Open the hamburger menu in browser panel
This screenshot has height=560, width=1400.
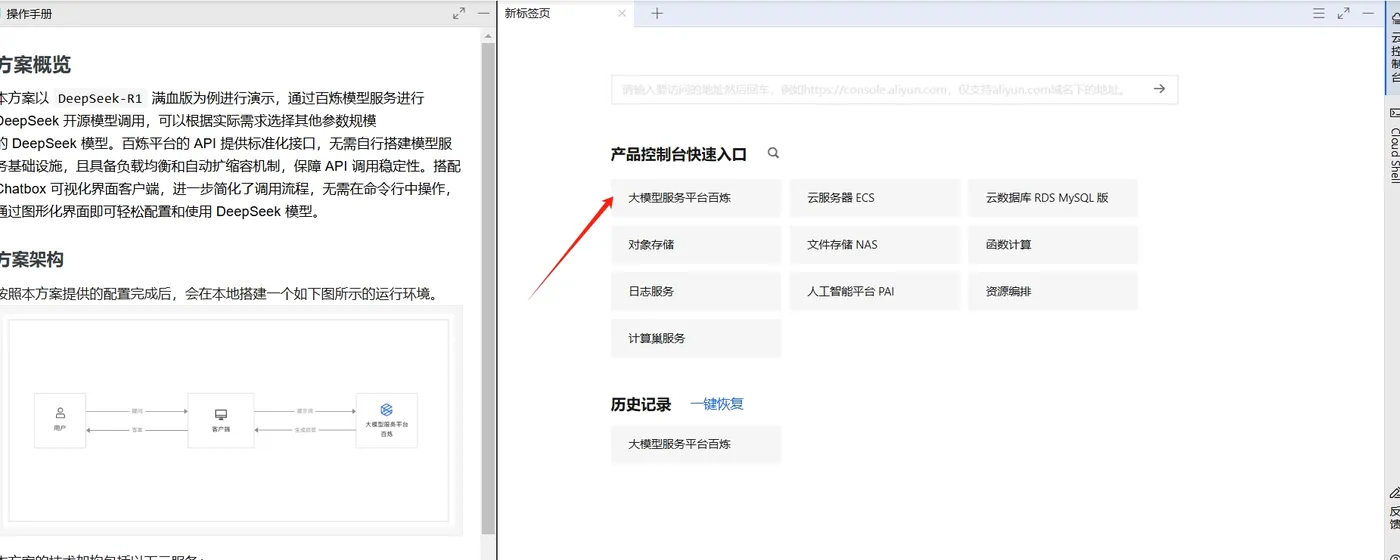click(1319, 13)
